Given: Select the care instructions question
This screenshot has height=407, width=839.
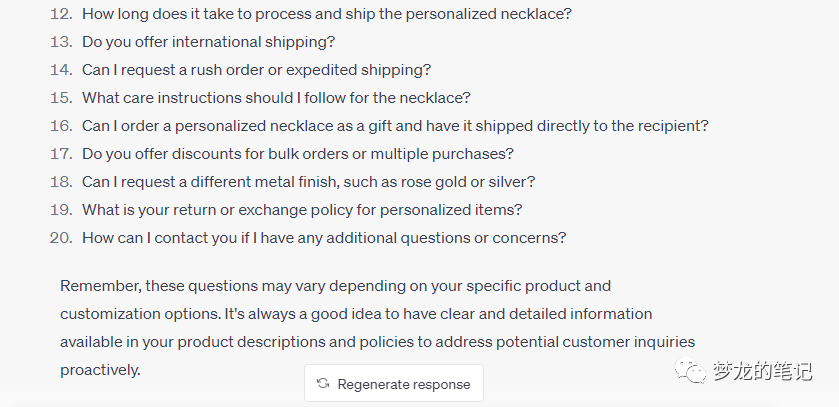Looking at the screenshot, I should [276, 98].
